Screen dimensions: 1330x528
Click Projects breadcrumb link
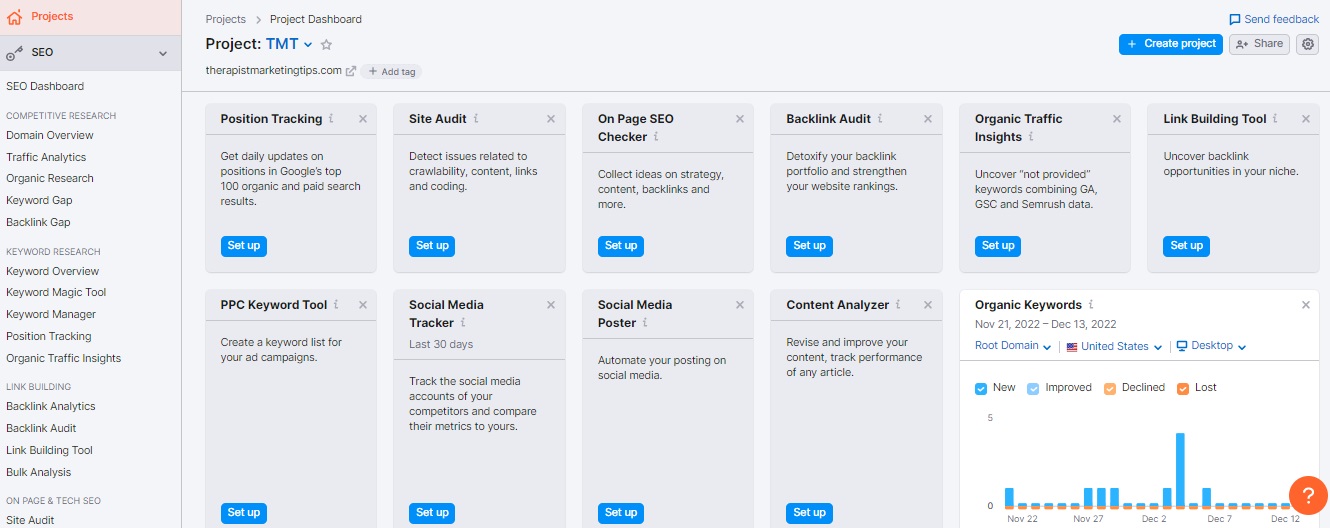[x=226, y=19]
